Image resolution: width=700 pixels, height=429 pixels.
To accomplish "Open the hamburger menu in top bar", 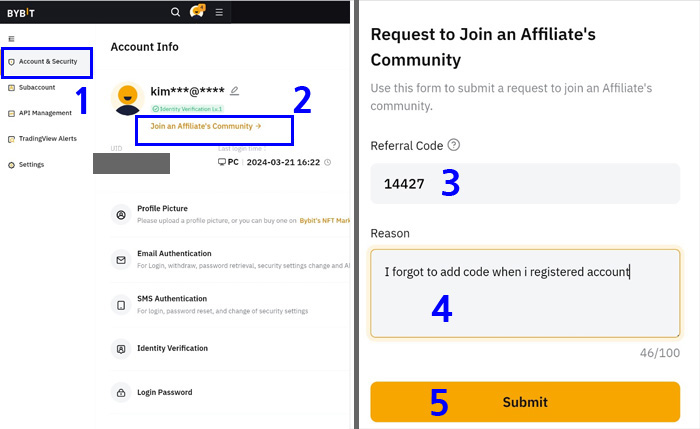I will 219,12.
